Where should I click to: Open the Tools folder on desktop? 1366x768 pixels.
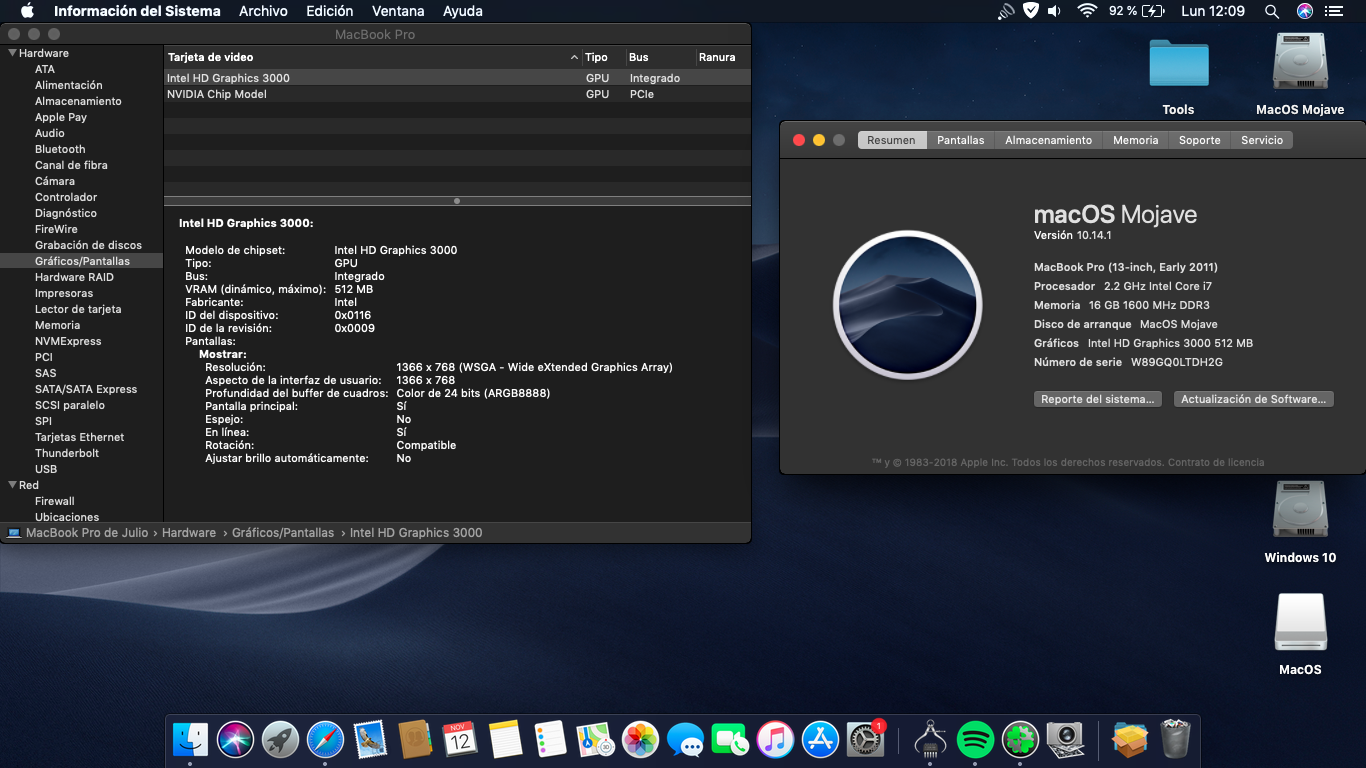point(1179,66)
